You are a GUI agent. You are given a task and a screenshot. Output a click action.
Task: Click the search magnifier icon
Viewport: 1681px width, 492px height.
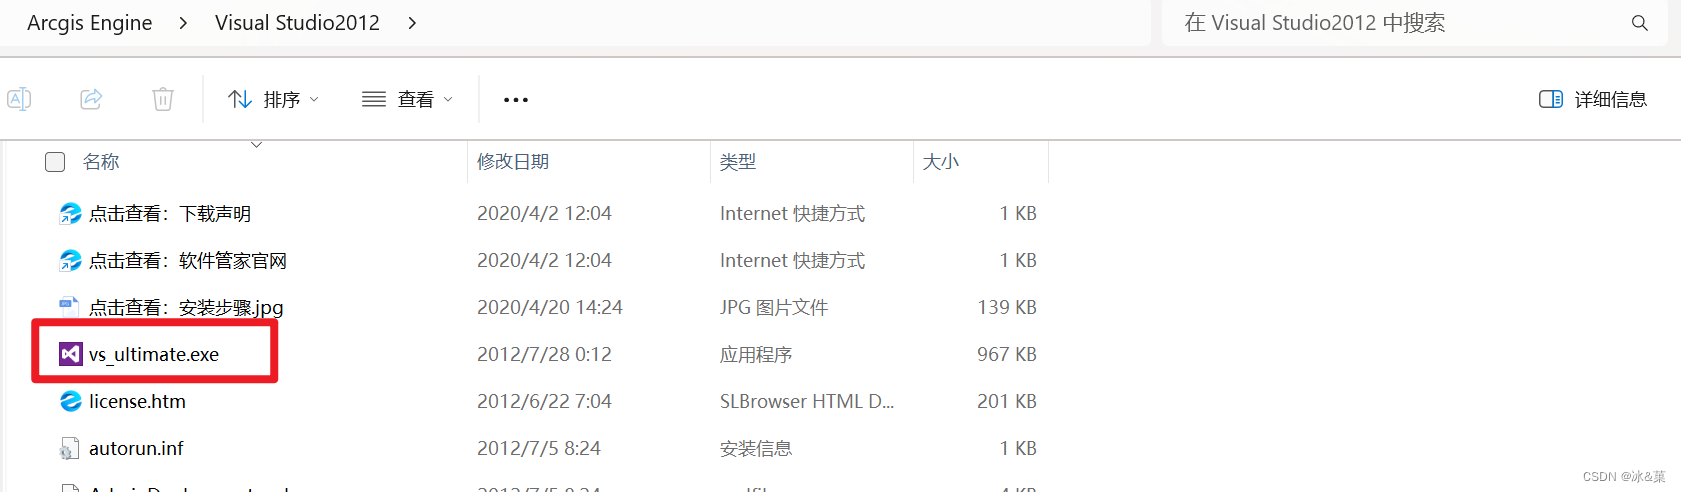point(1640,23)
